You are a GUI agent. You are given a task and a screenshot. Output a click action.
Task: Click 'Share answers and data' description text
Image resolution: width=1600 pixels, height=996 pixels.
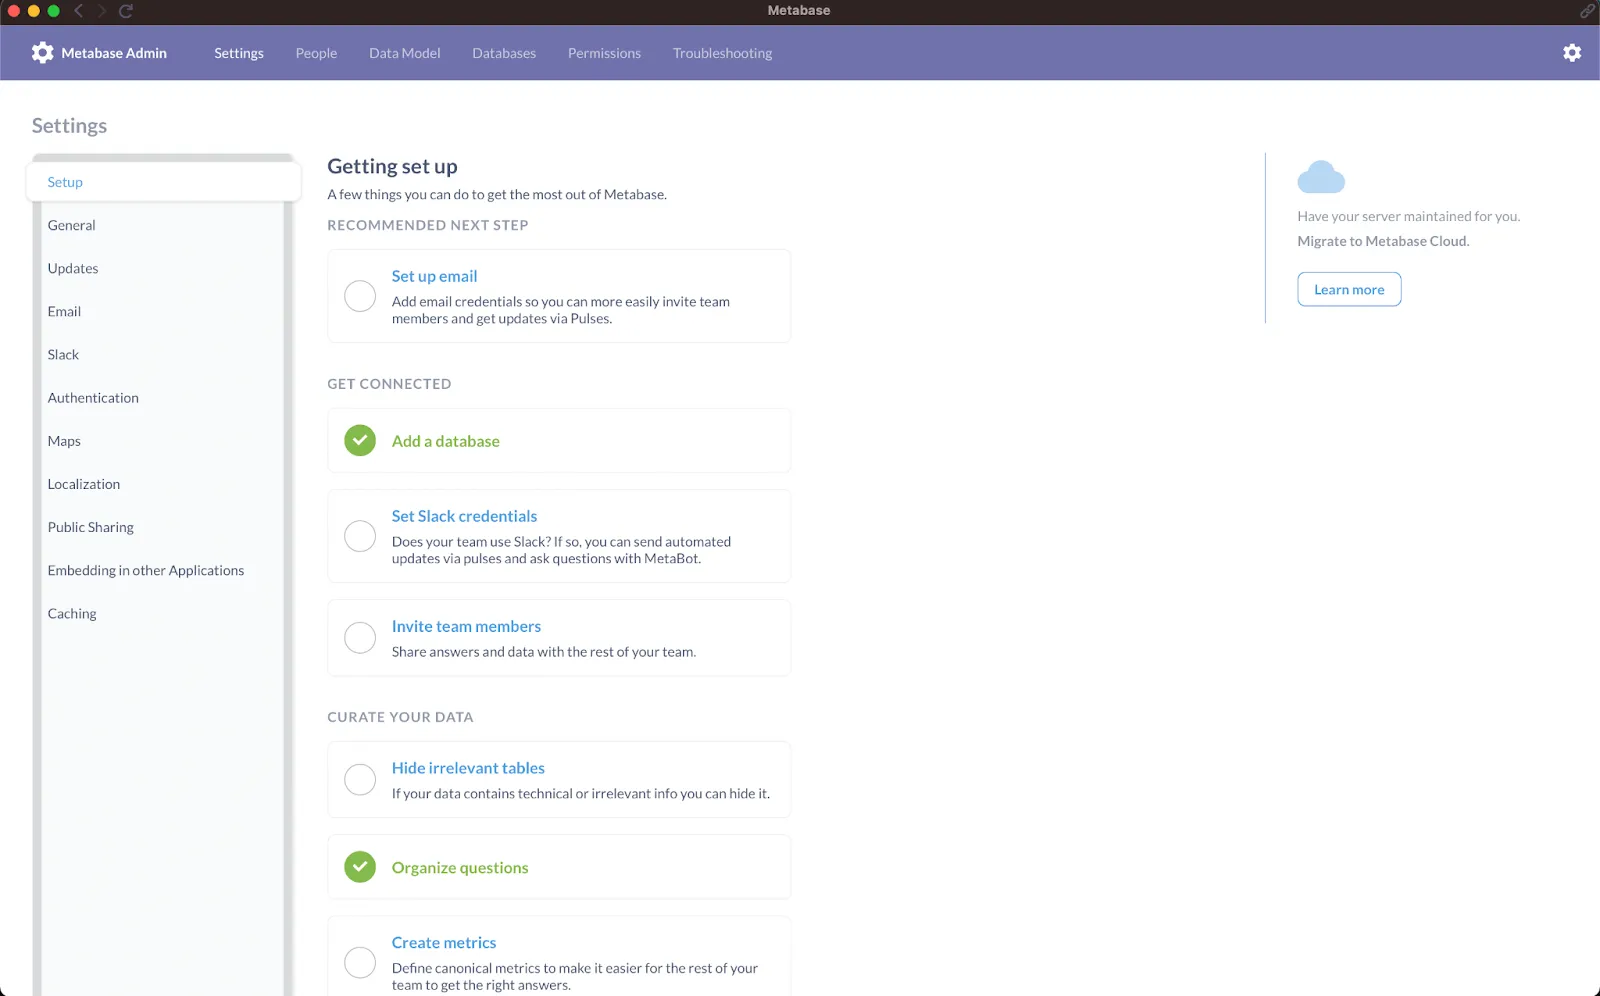pyautogui.click(x=544, y=652)
